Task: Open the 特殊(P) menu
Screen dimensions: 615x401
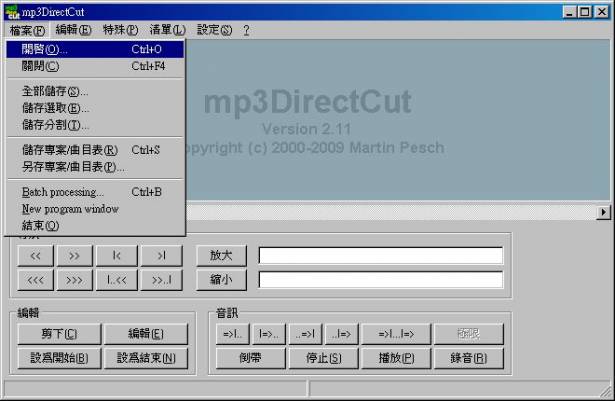Action: click(120, 30)
